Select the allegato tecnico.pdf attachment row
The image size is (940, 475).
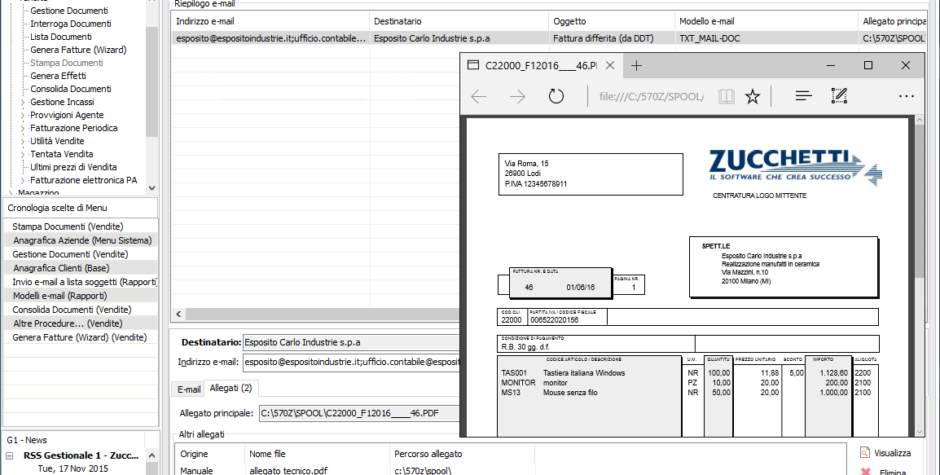click(x=510, y=471)
